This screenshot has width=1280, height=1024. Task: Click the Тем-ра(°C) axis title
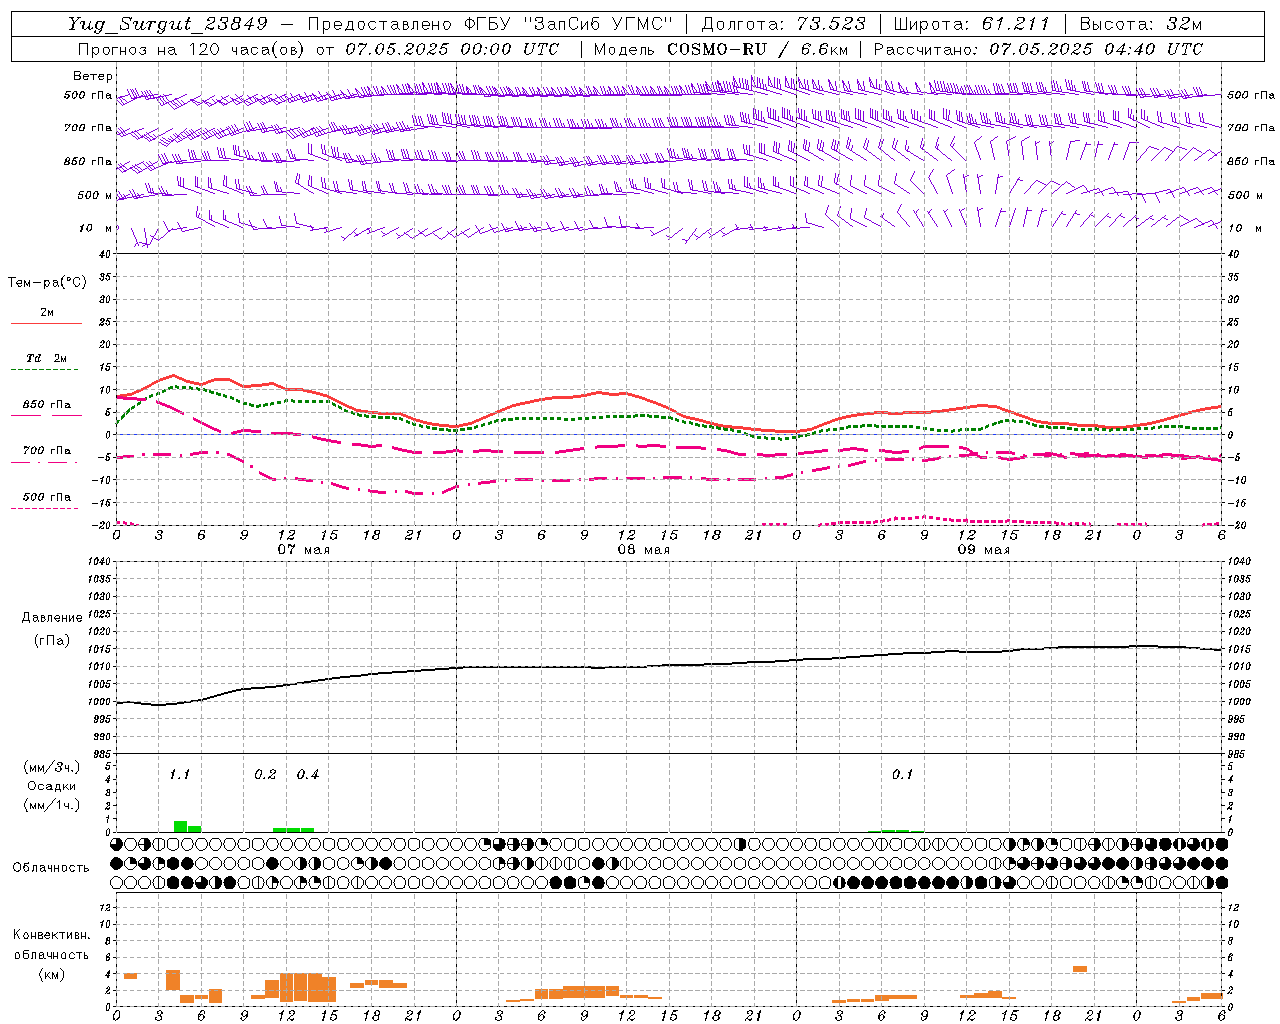point(47,283)
